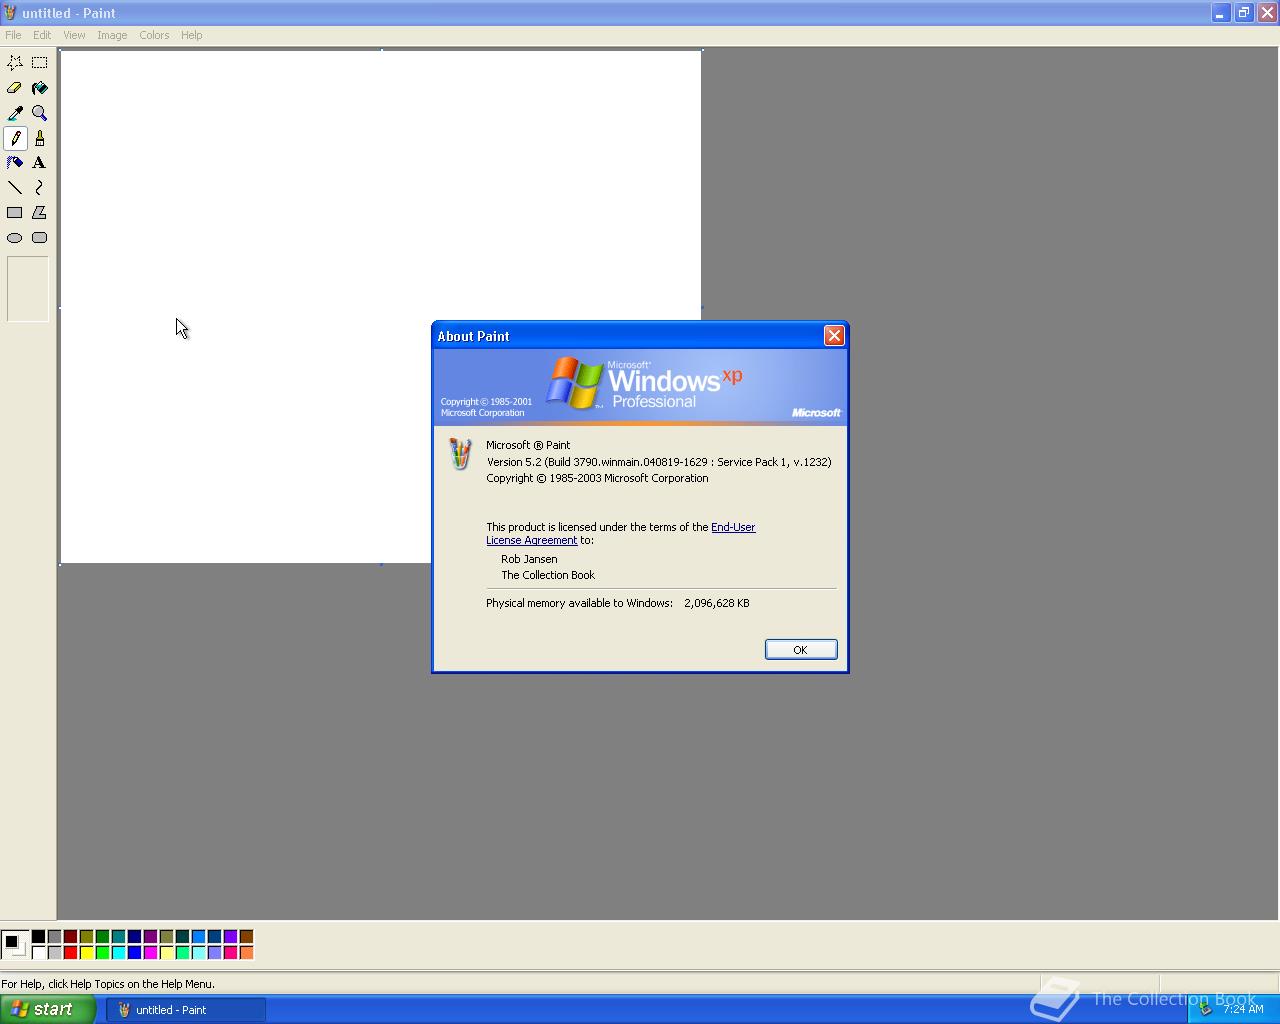Click 'The Collection Book' licensee organization text
Viewport: 1280px width, 1024px height.
548,575
